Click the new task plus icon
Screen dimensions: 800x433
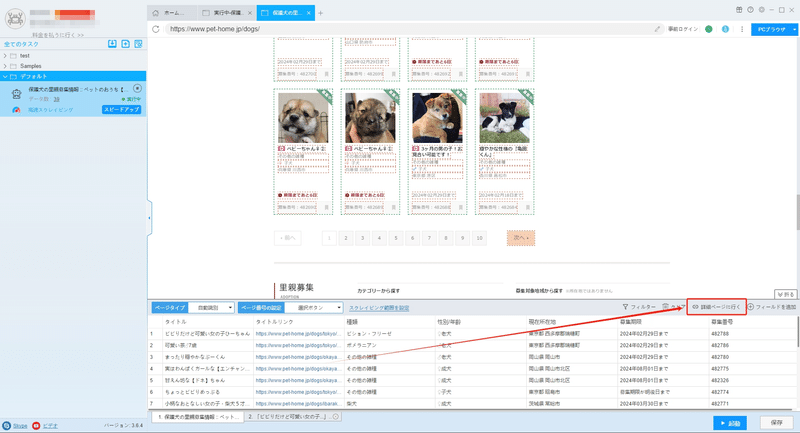coord(126,44)
